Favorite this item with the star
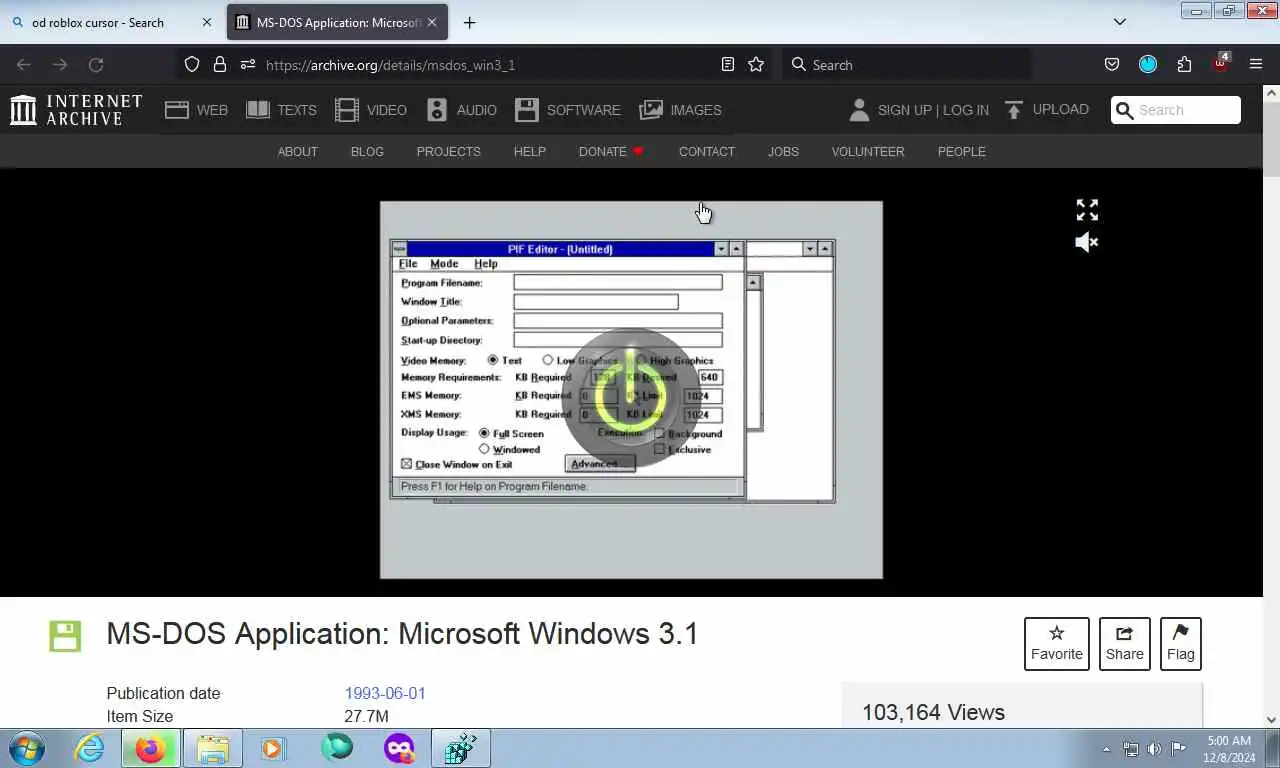The image size is (1280, 768). pos(1057,644)
